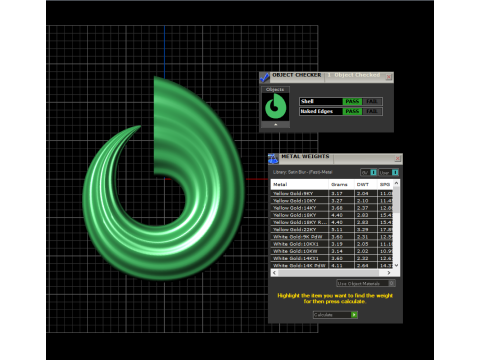Click the metal list's scroll-down arrow
The width and height of the screenshot is (480, 360).
[396, 265]
